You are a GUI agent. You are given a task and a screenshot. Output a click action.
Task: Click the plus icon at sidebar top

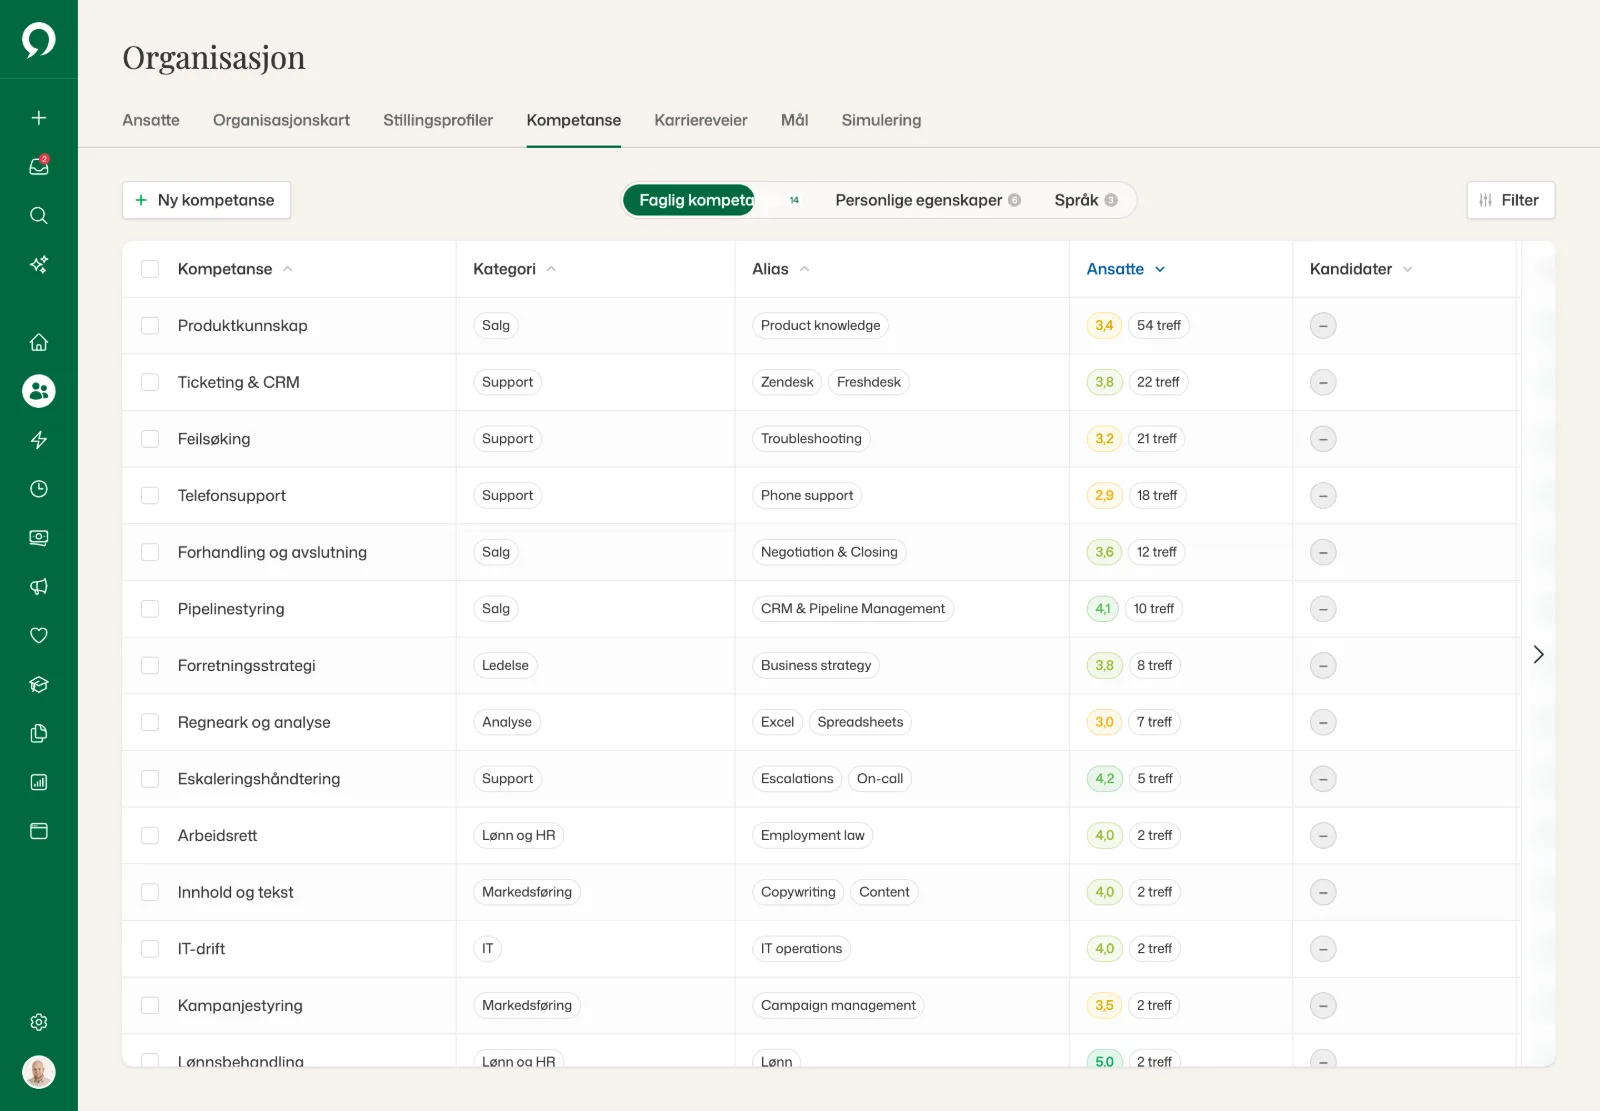click(x=39, y=118)
